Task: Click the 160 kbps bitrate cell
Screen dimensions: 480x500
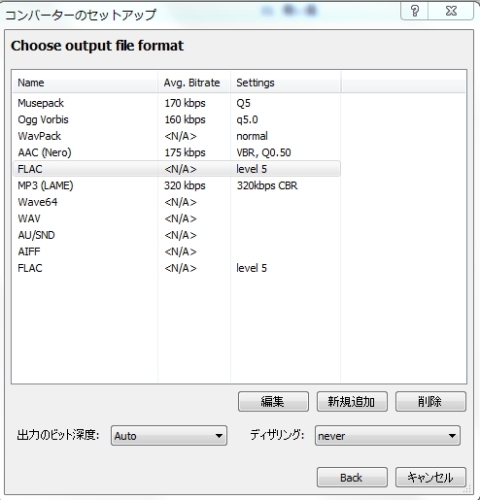Action: 185,119
